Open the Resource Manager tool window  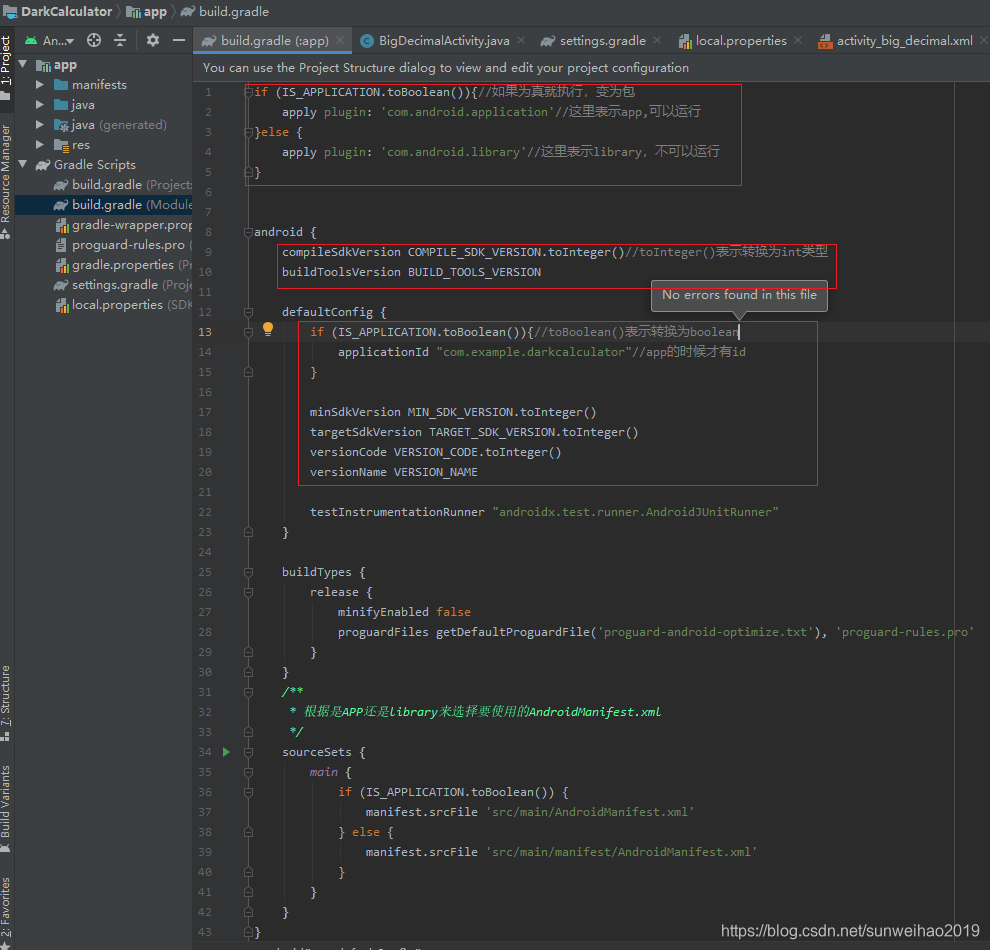6,182
